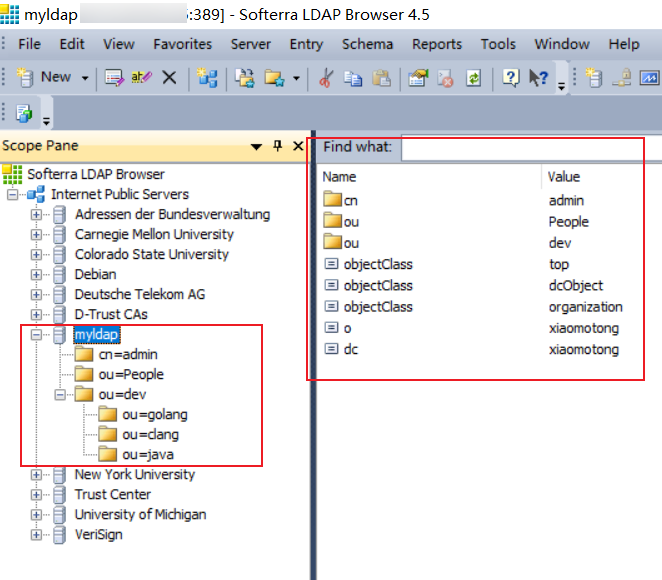Click the Modify attribute pencil icon
Image resolution: width=662 pixels, height=580 pixels.
coord(114,78)
